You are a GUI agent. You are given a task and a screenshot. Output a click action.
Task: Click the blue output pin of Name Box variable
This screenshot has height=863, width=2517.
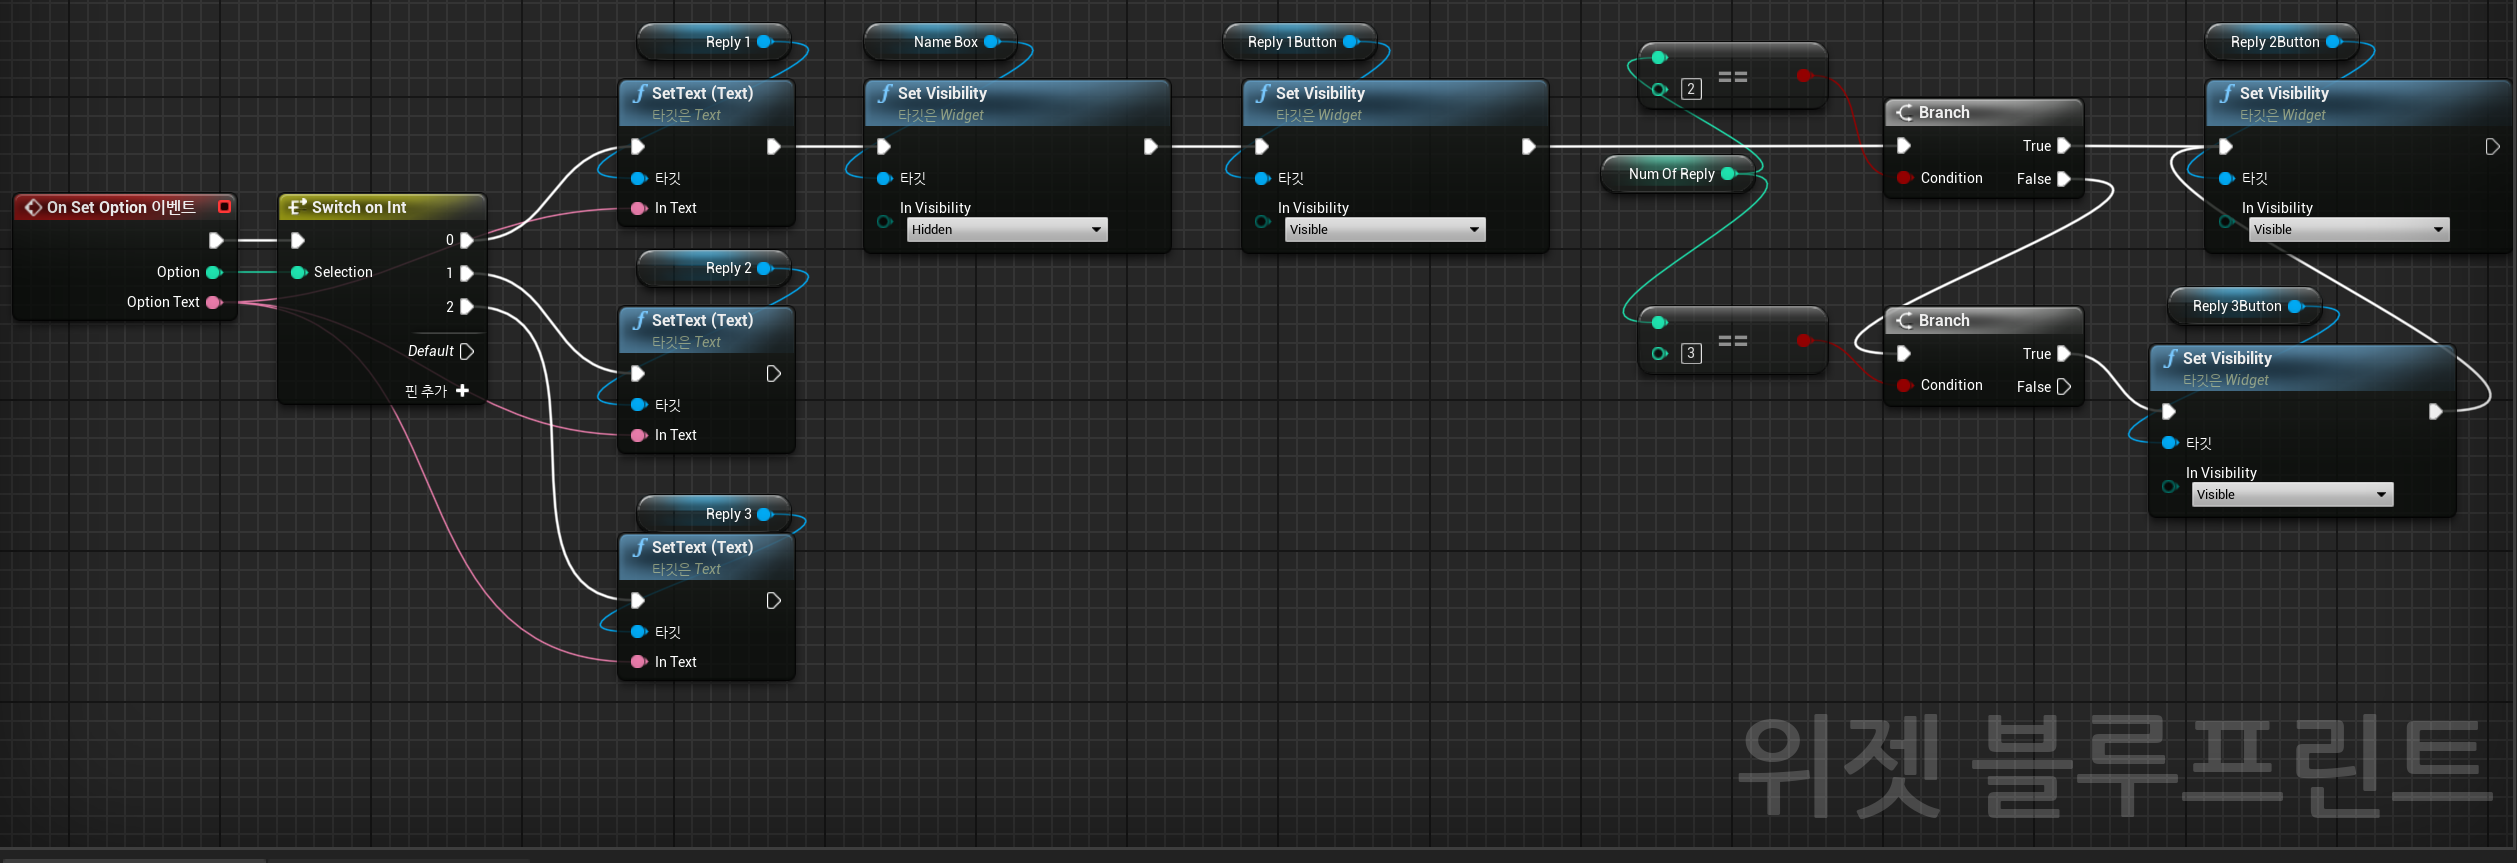[x=991, y=42]
